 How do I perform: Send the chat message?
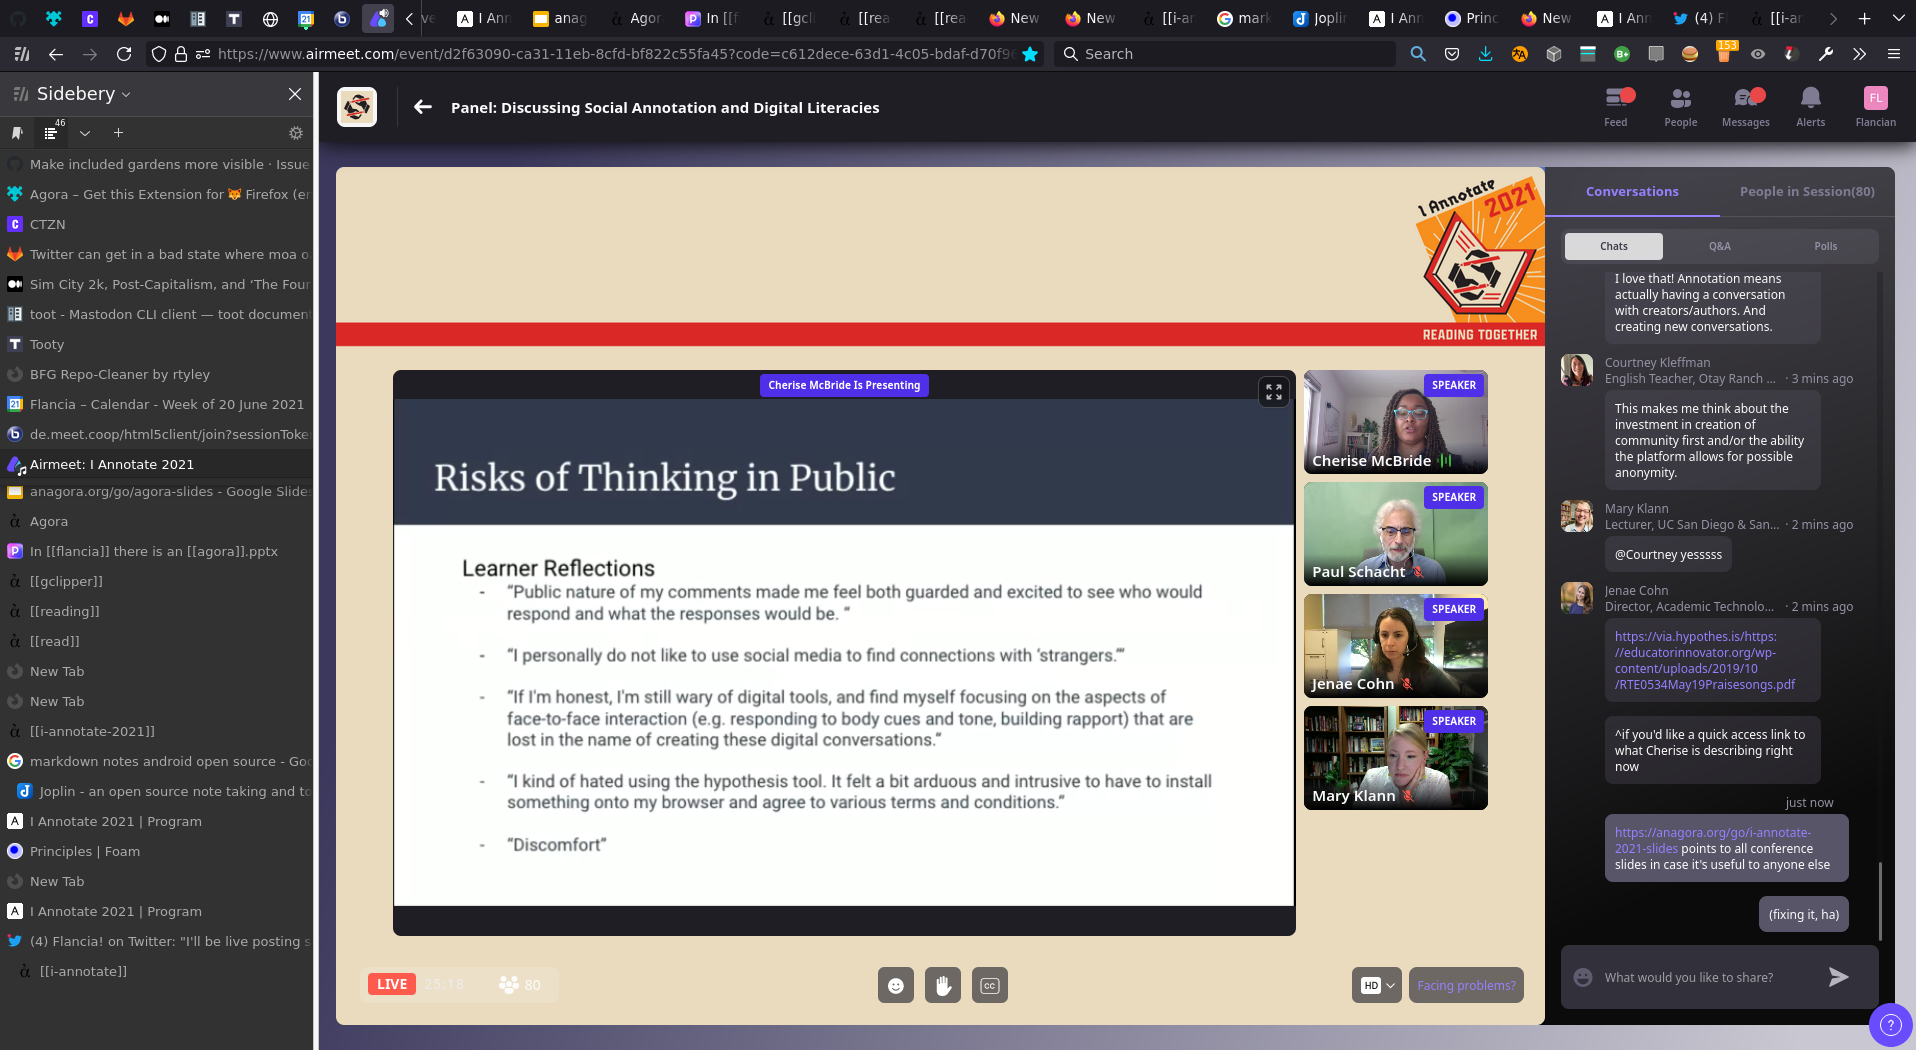coord(1838,977)
